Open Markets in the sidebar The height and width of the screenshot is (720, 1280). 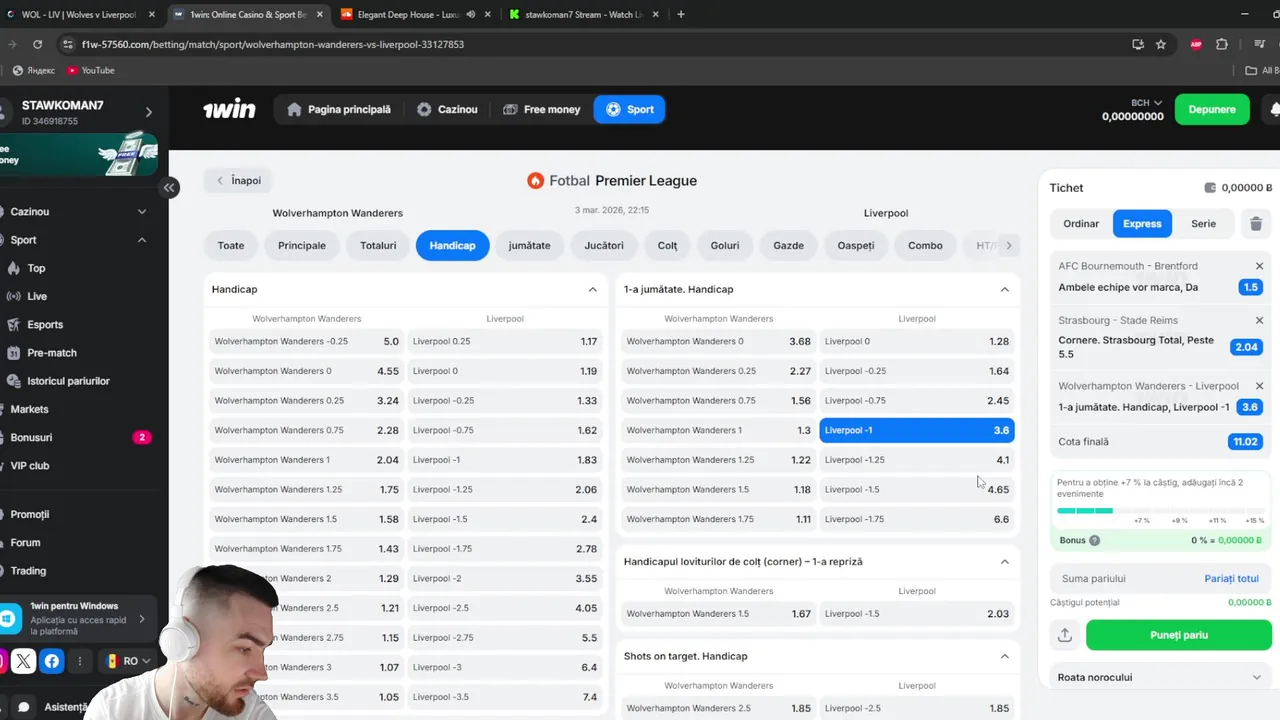pos(29,409)
